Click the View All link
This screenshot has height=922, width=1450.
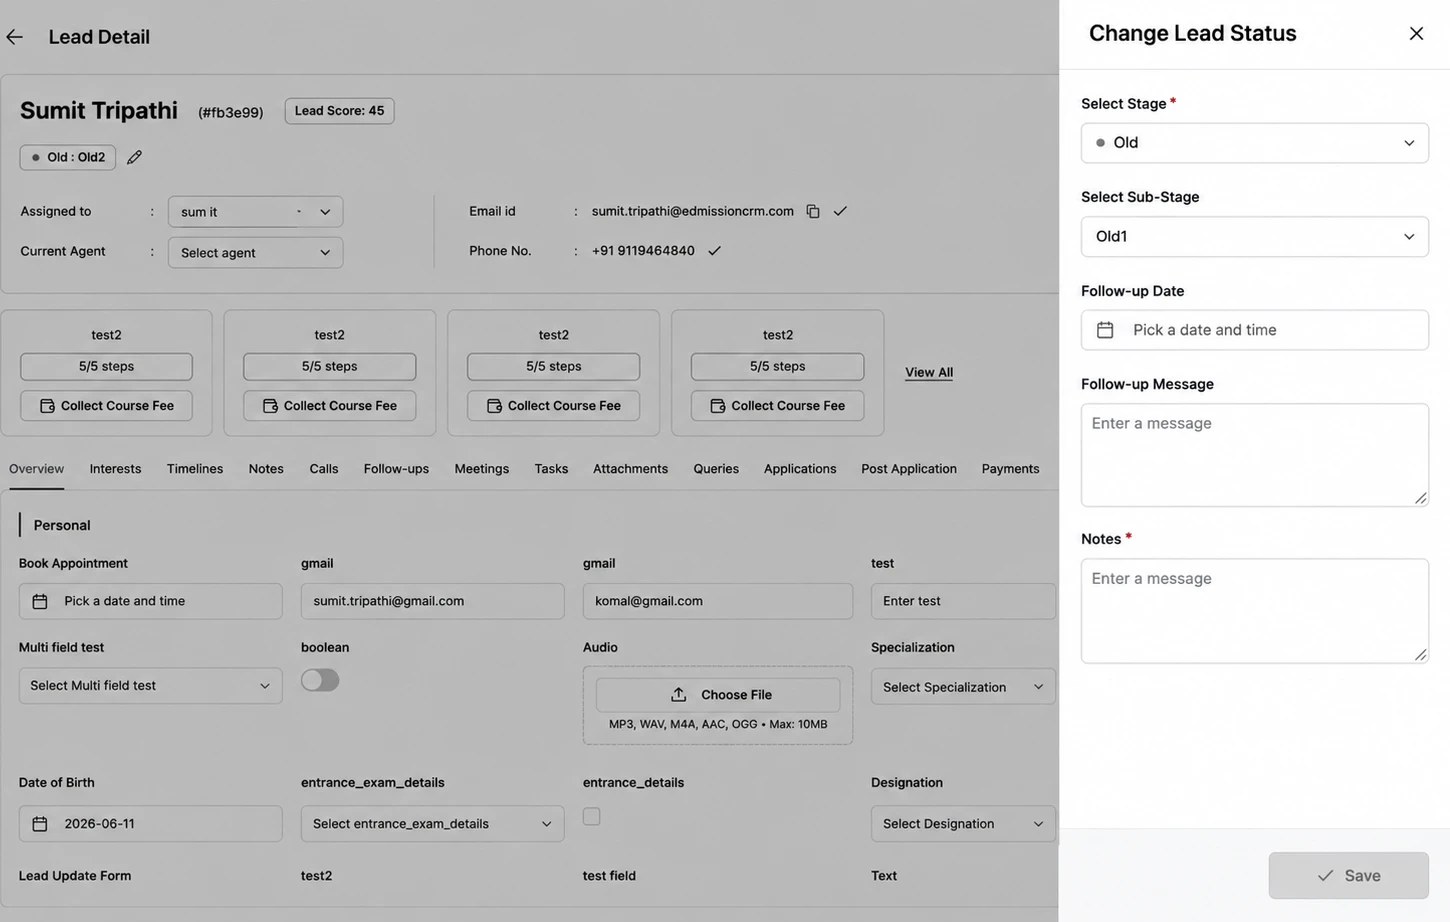click(929, 372)
